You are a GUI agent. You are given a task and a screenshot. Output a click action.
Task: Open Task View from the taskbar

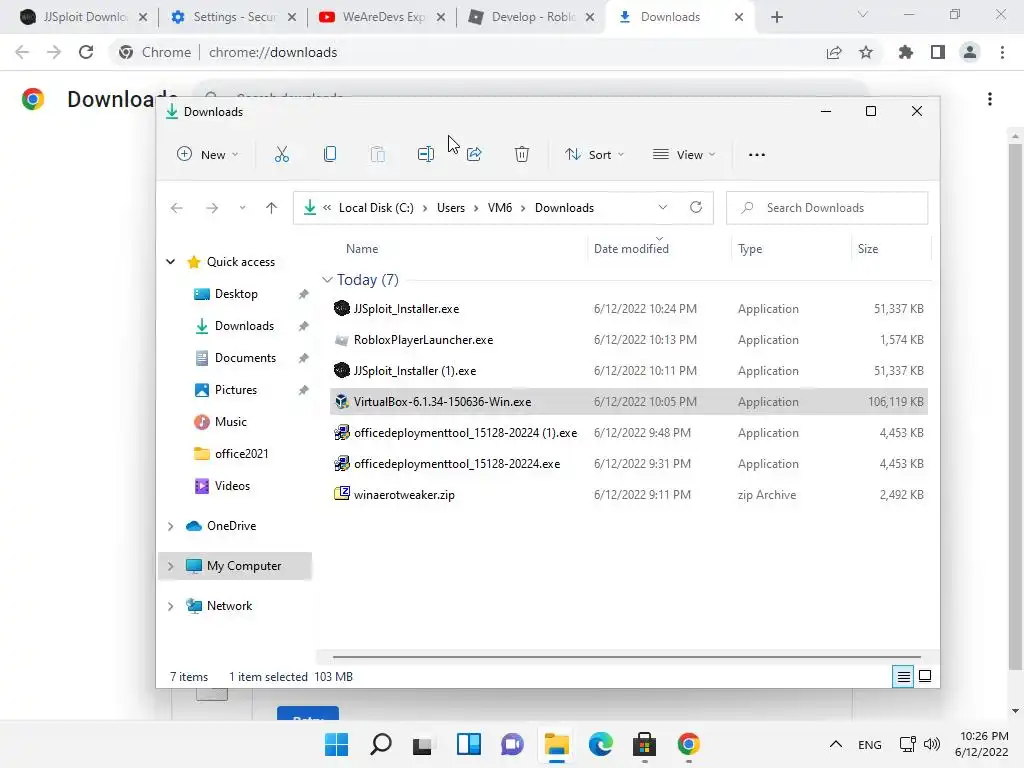pos(423,745)
